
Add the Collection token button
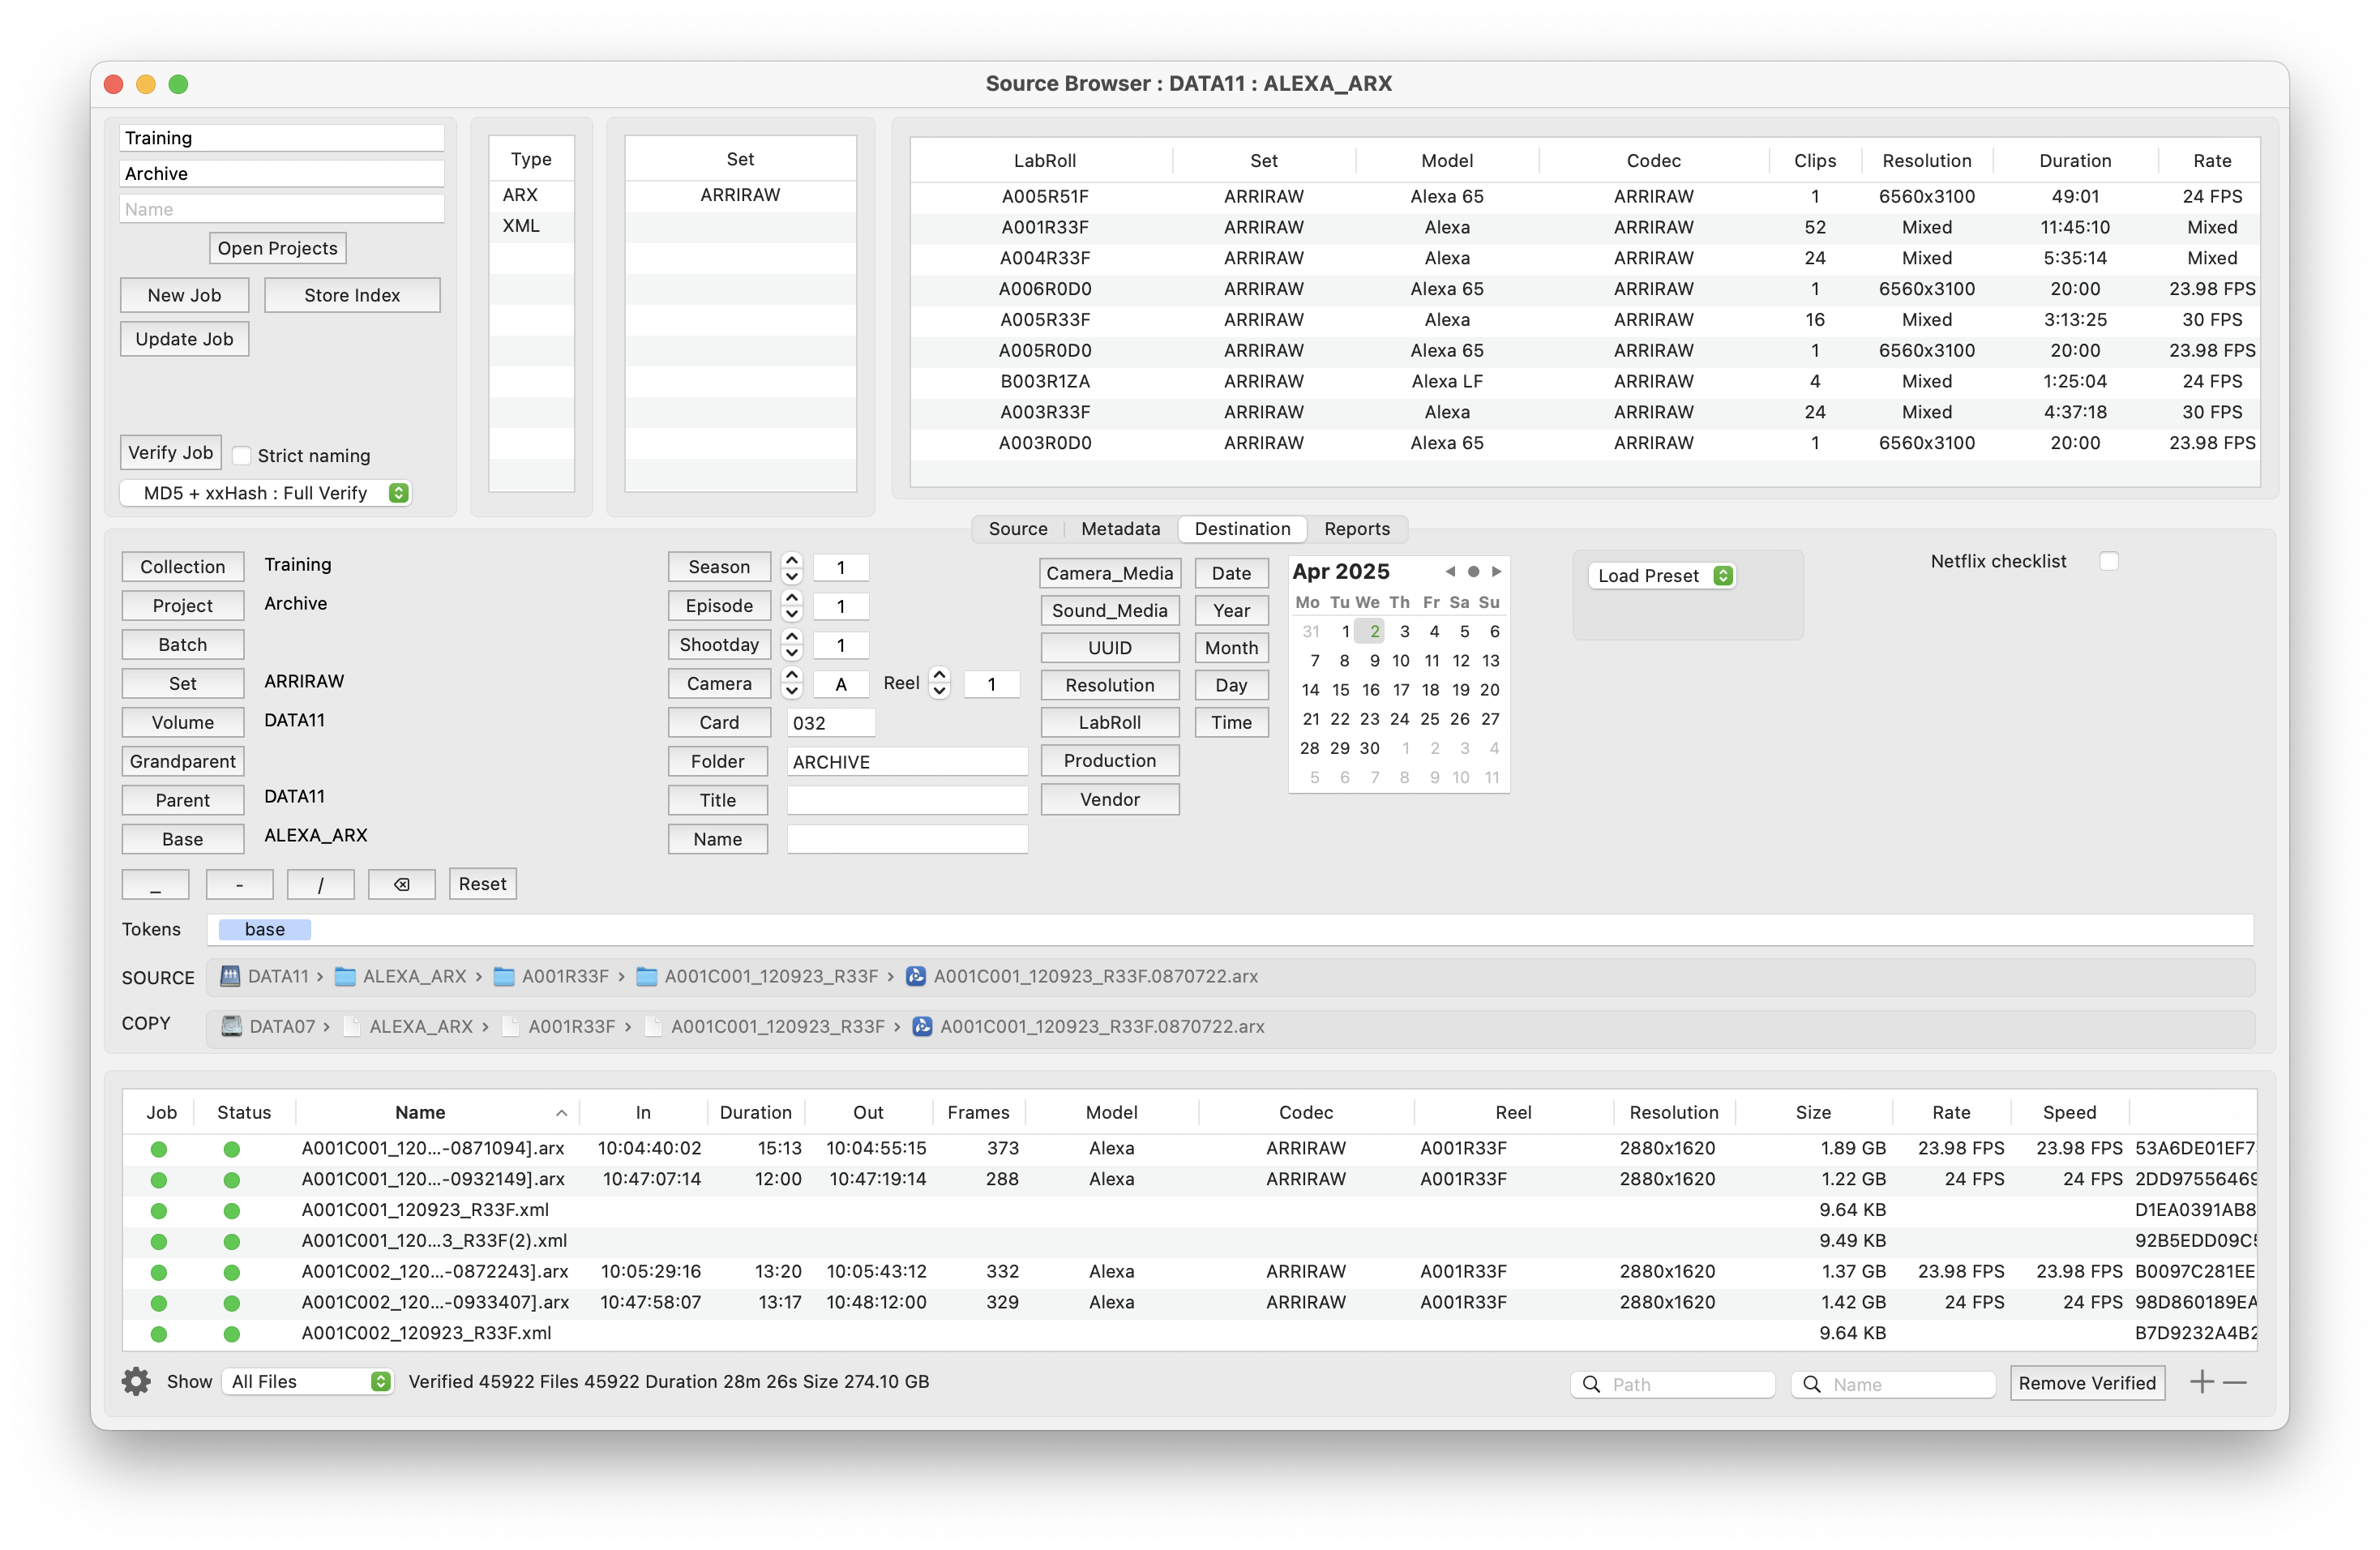click(182, 567)
